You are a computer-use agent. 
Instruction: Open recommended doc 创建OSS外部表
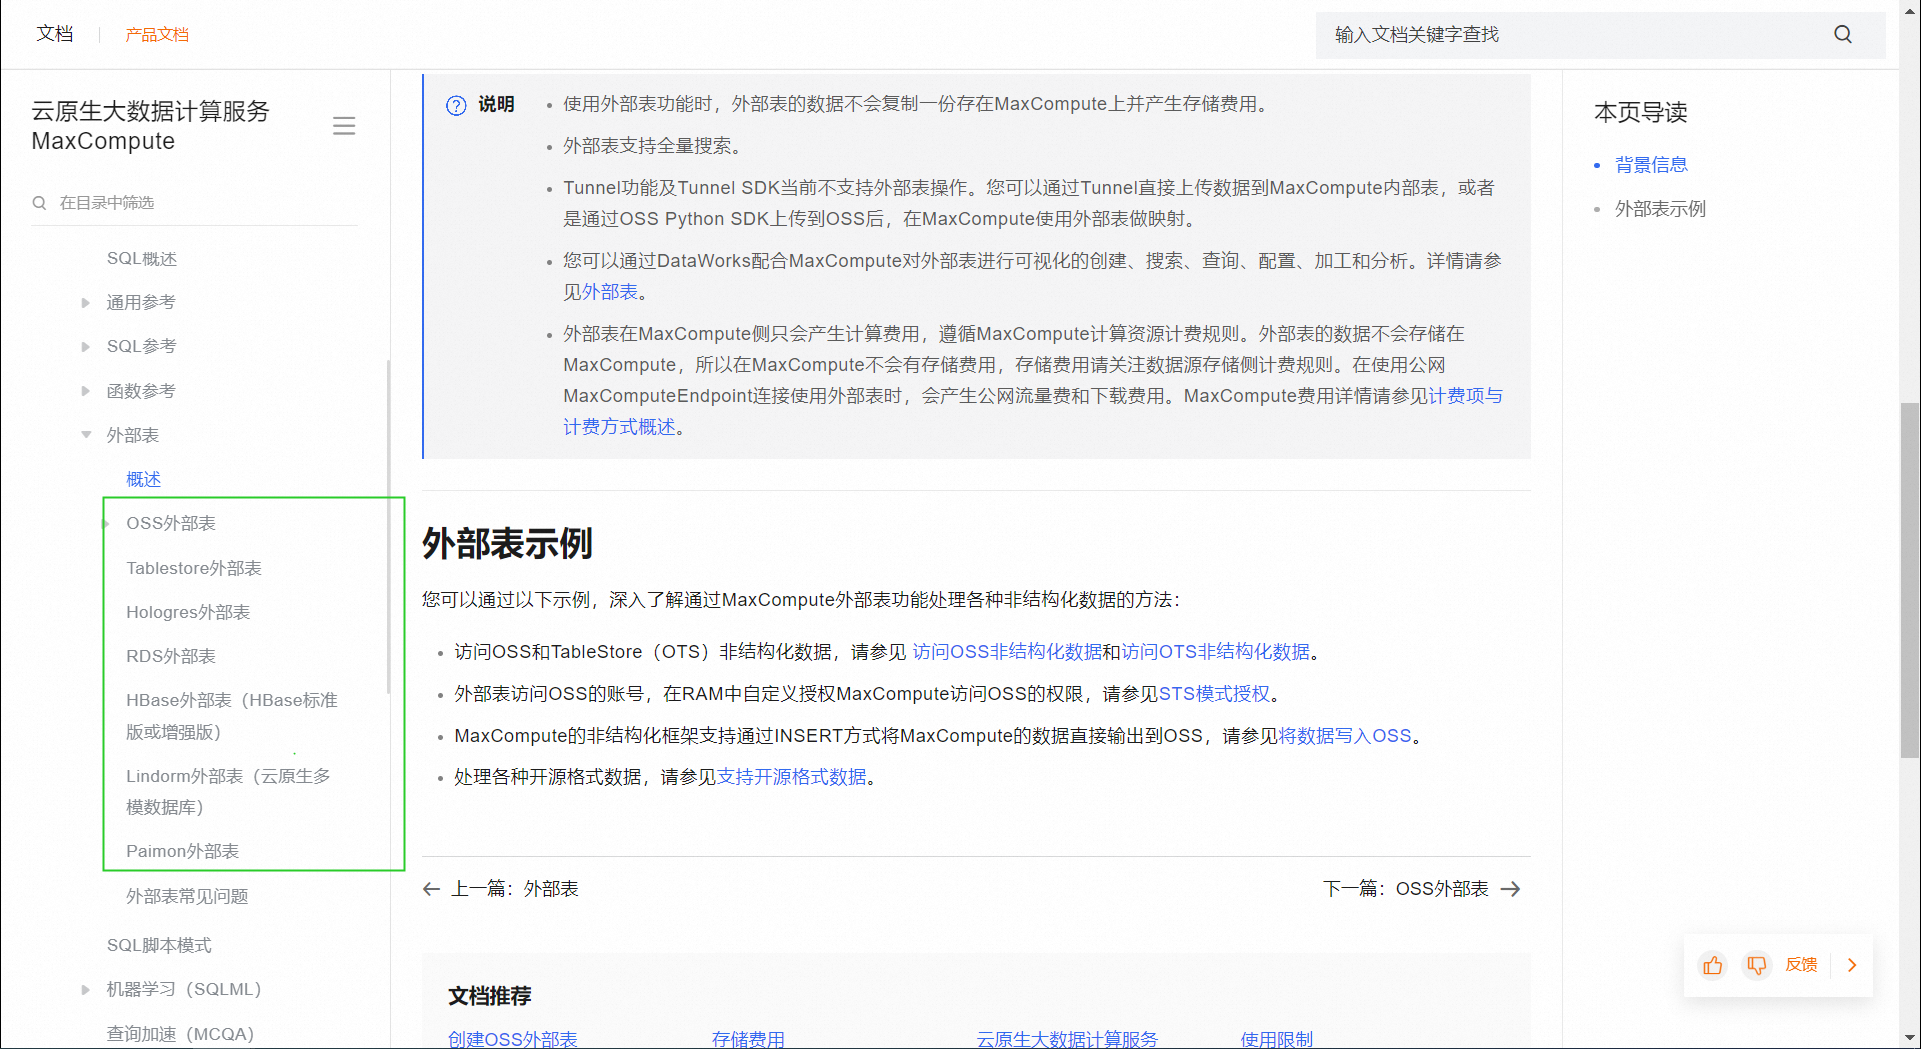coord(513,1039)
